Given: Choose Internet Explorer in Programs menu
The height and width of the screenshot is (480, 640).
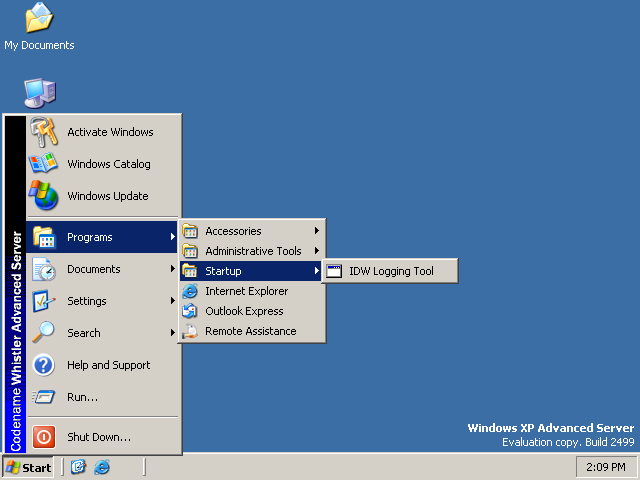Looking at the screenshot, I should [x=246, y=291].
